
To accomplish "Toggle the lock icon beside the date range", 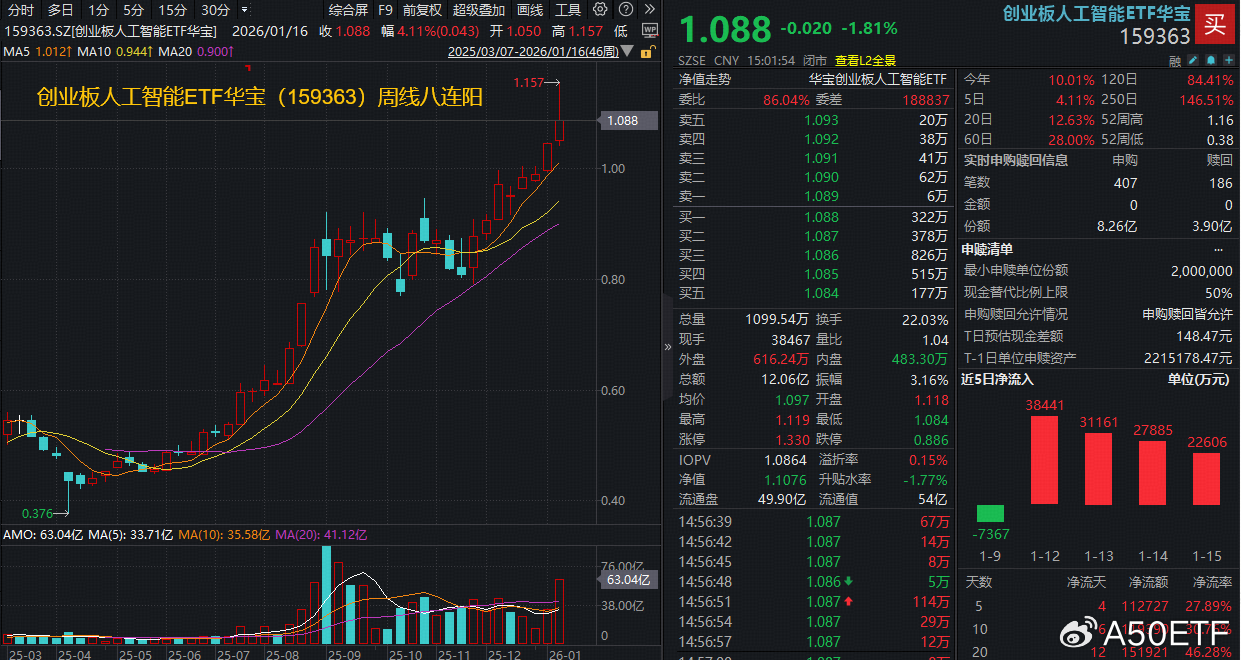I will coord(646,51).
